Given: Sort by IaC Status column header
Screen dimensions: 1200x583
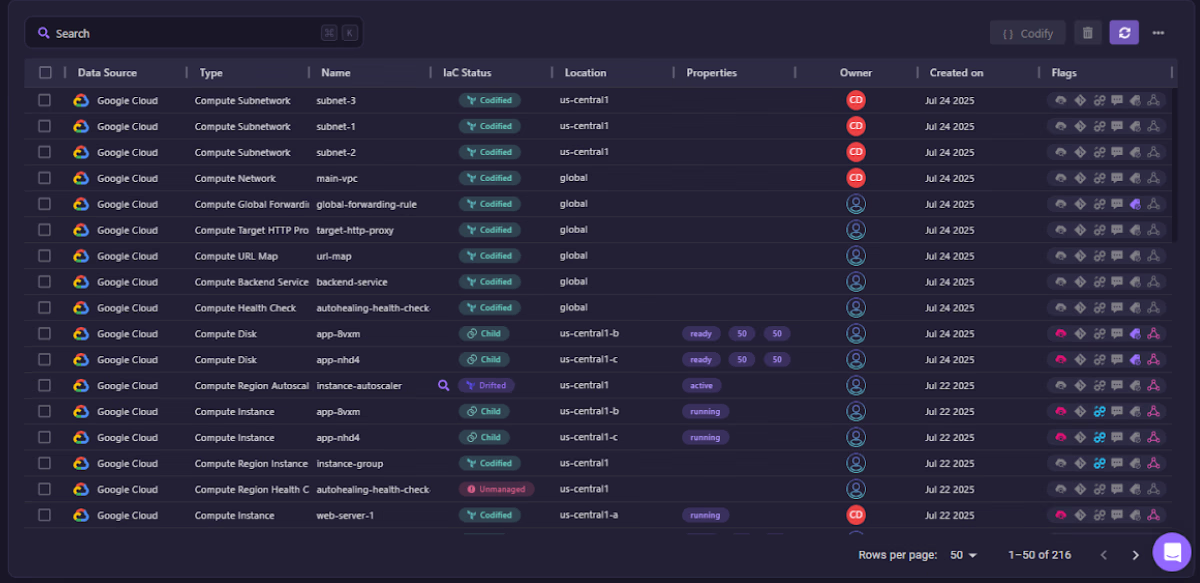Looking at the screenshot, I should [467, 73].
